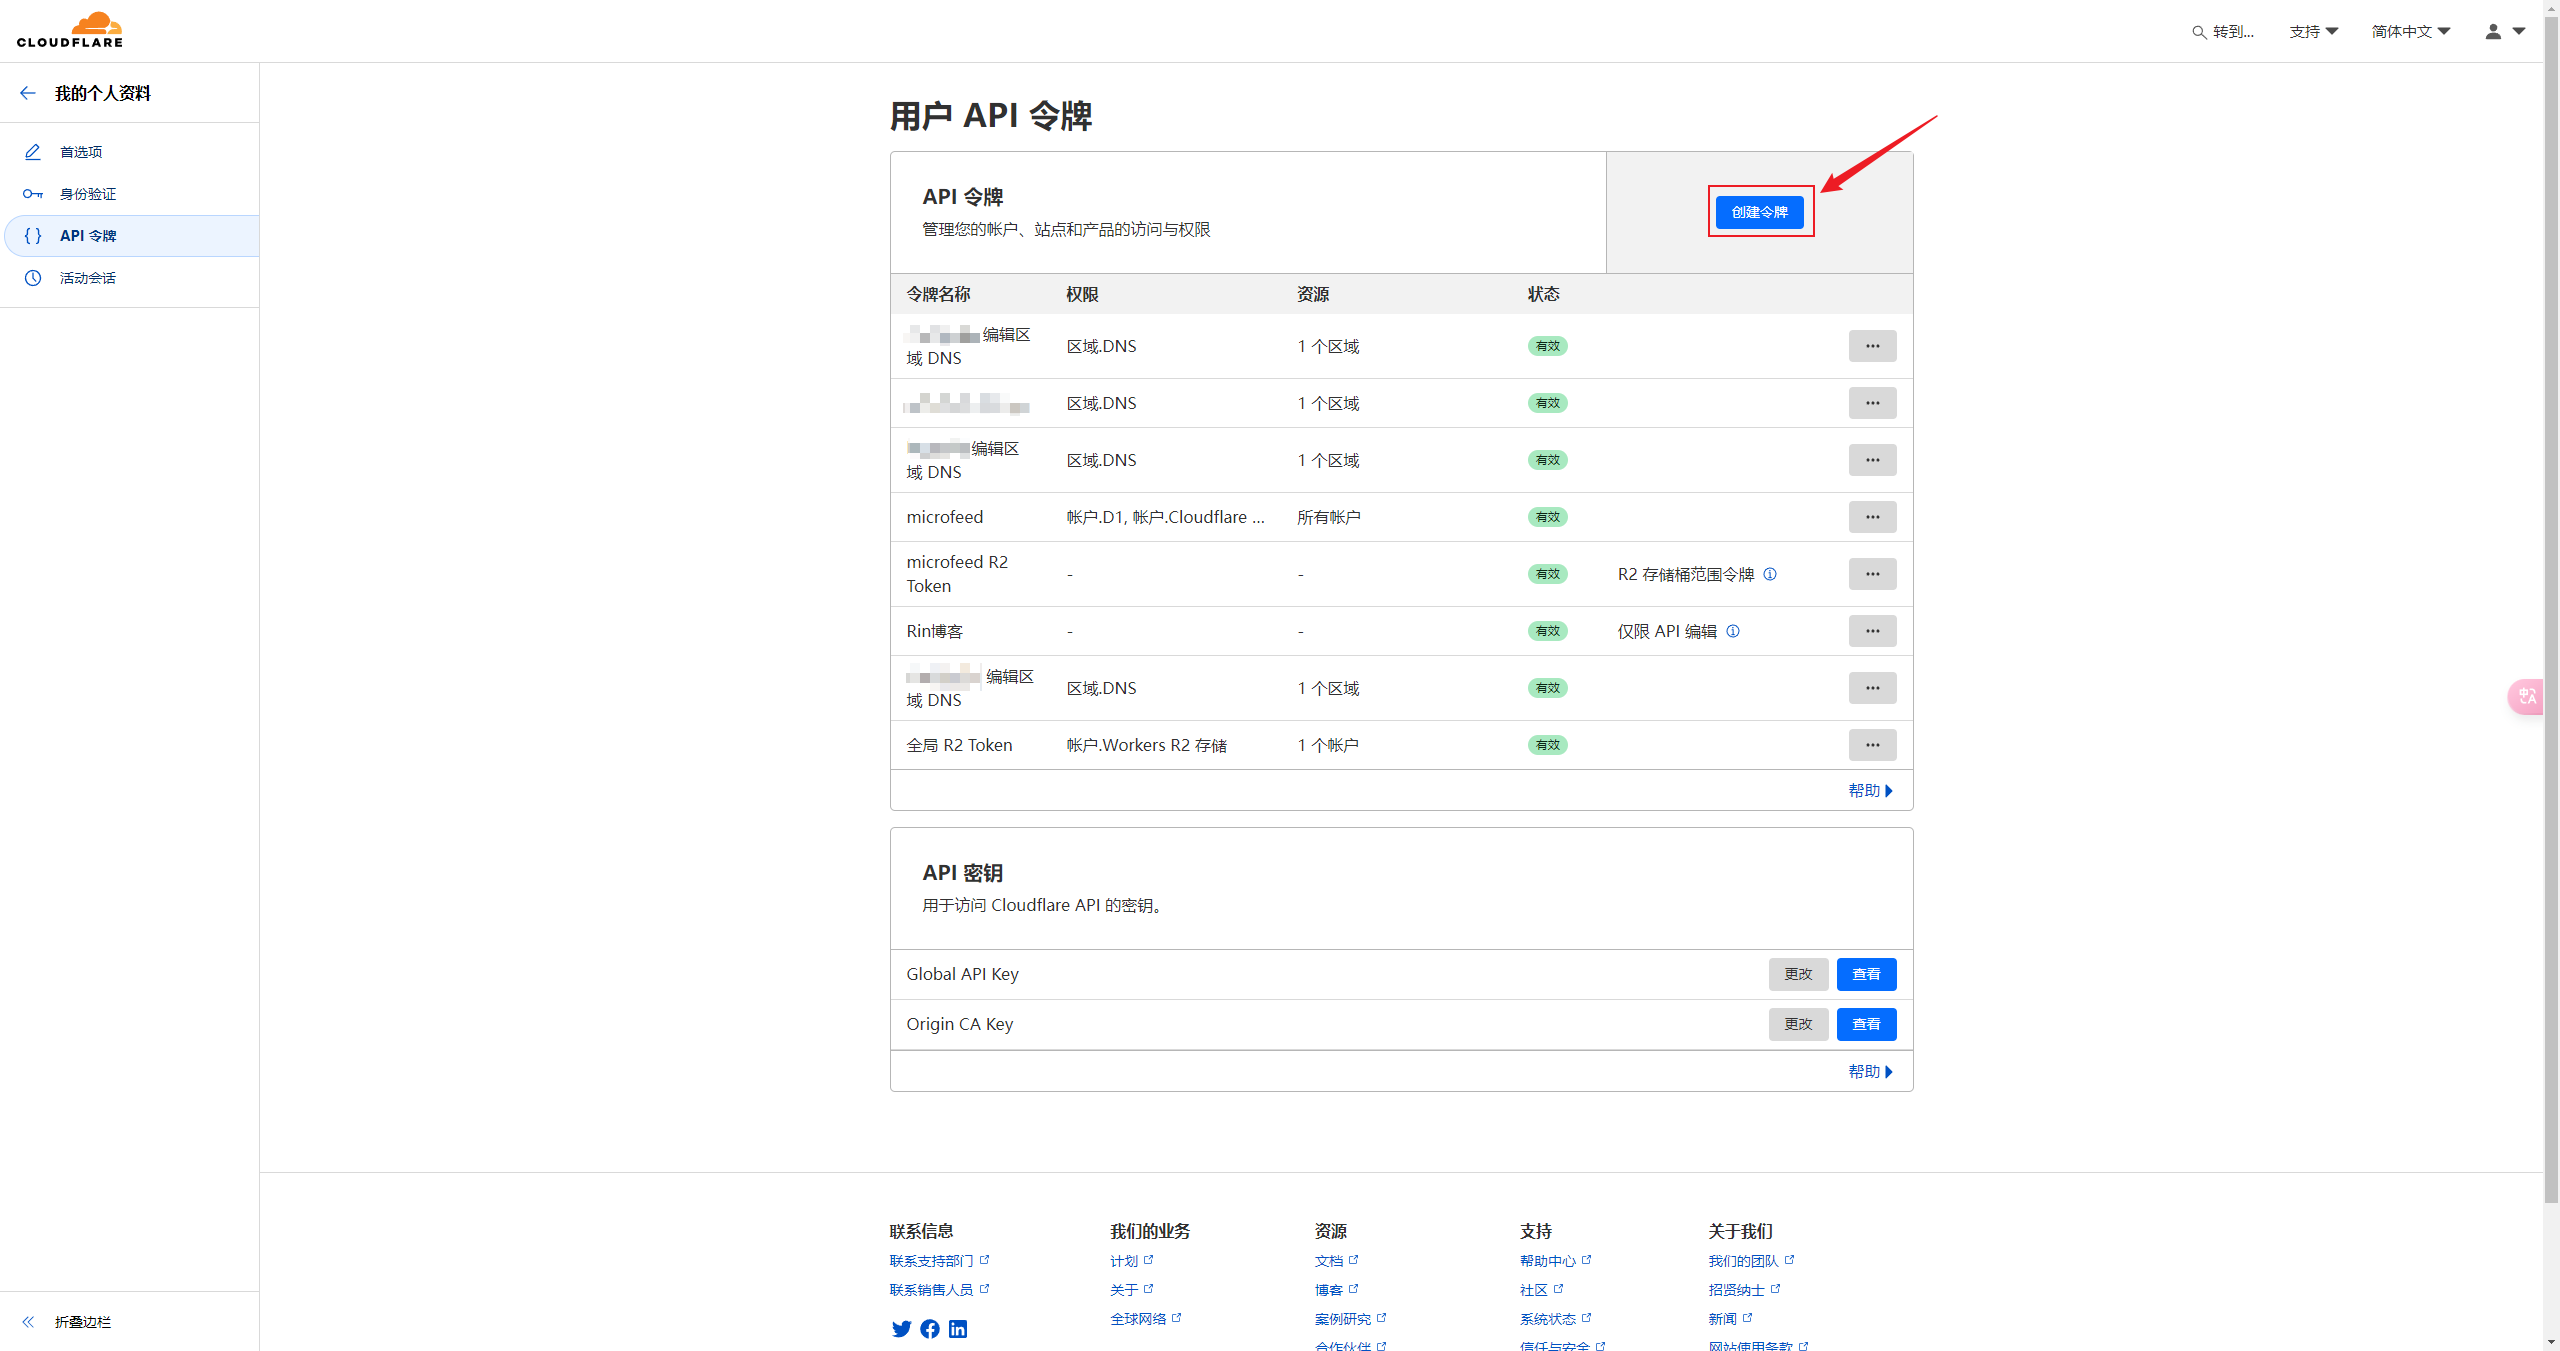The width and height of the screenshot is (2560, 1351).
Task: Open actions menu for 全局 R2 Token
Action: (x=1872, y=745)
